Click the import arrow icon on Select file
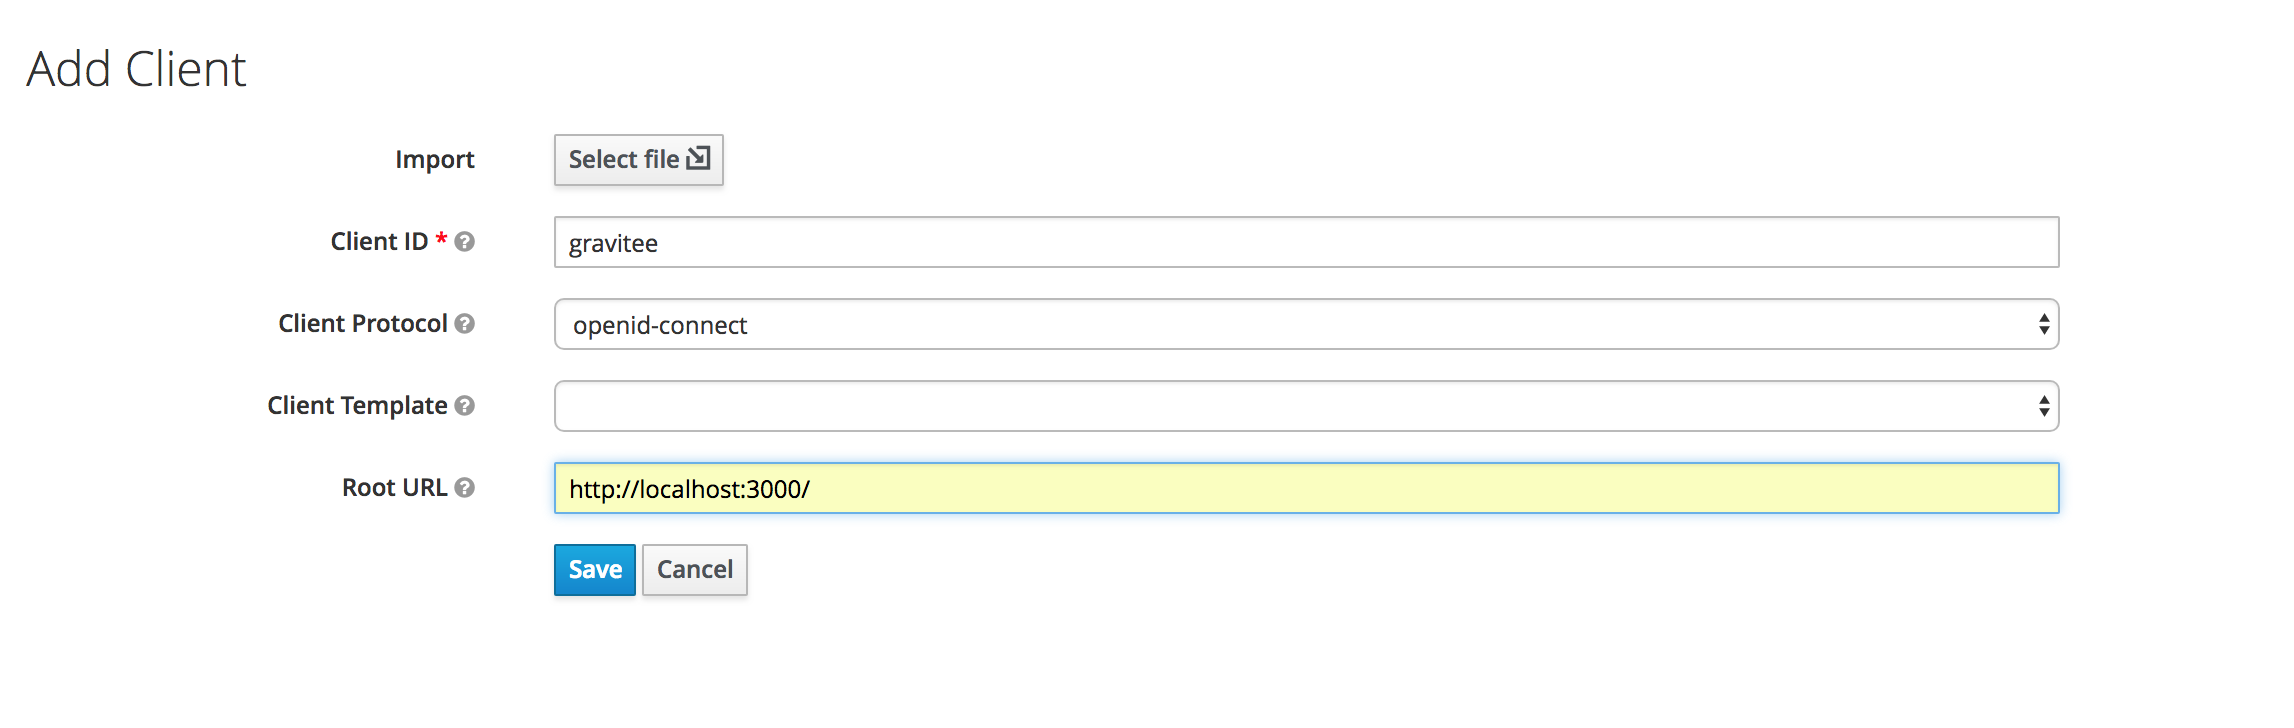Screen dimensions: 2294x728 pyautogui.click(x=698, y=158)
